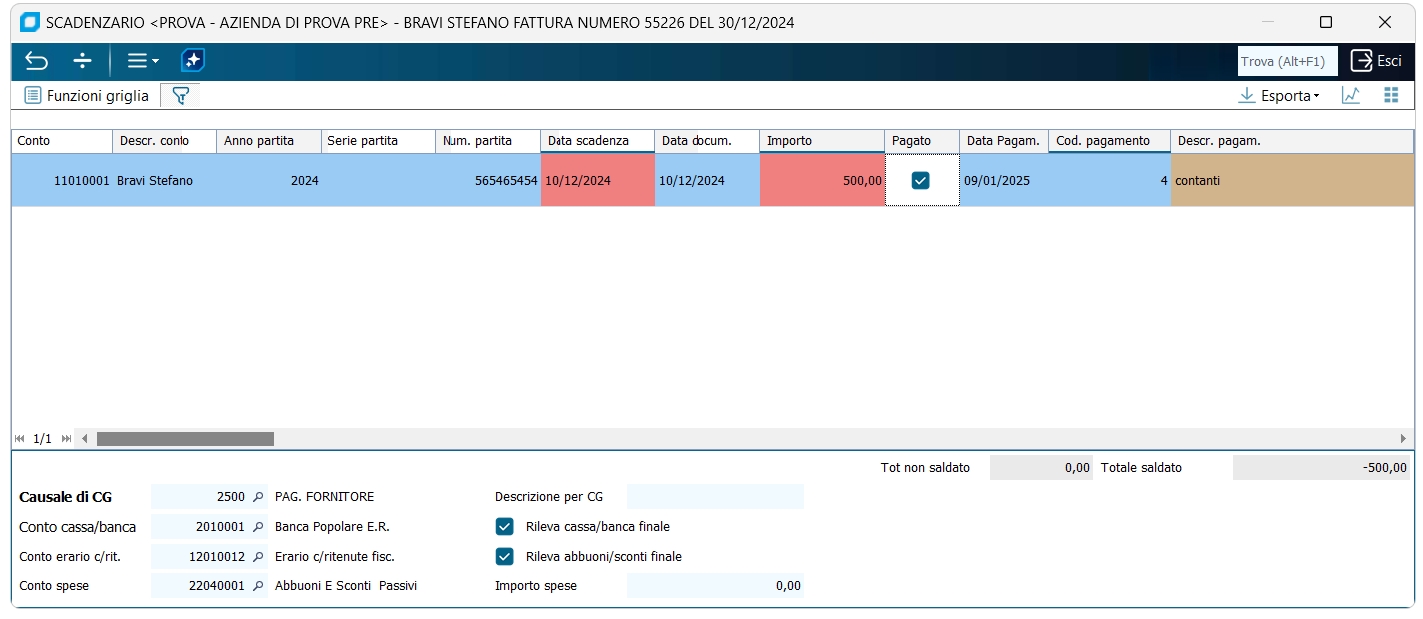Image resolution: width=1423 pixels, height=619 pixels.
Task: Toggle Rileva cassa/banca finale checkbox
Action: click(505, 527)
